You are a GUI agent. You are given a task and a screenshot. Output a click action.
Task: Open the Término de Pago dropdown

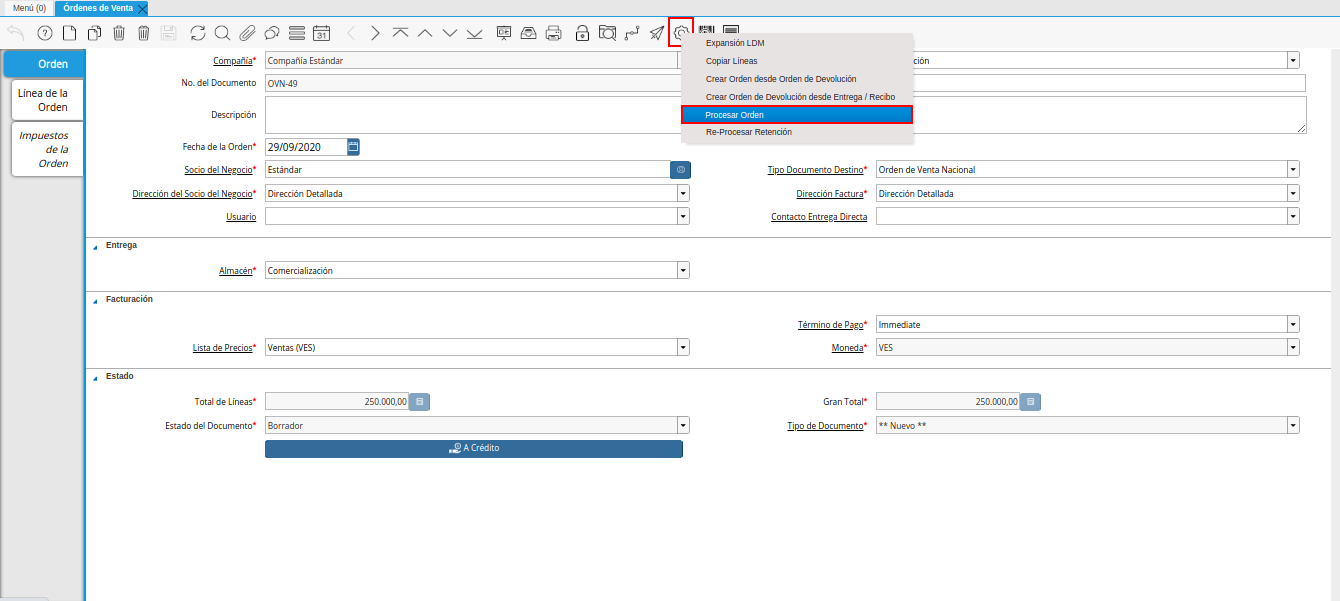pos(1293,325)
